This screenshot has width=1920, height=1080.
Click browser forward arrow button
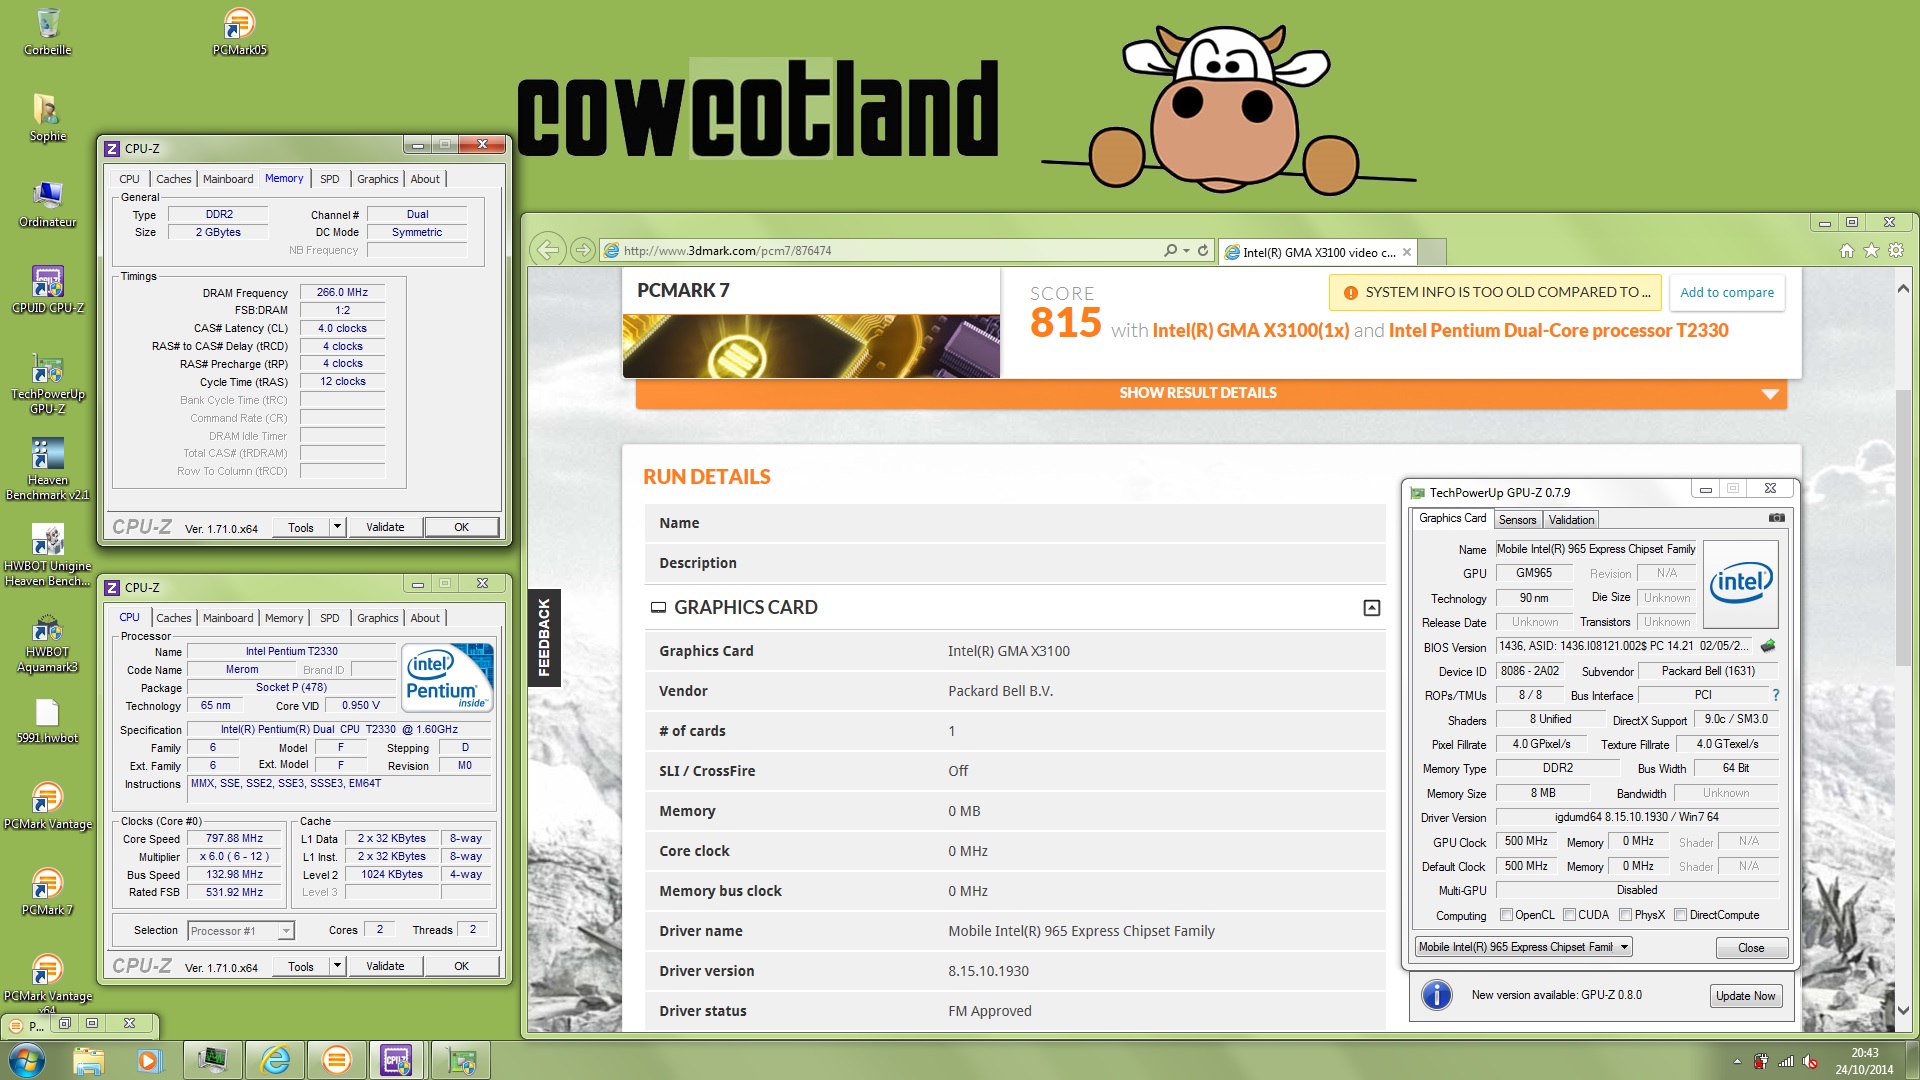[x=582, y=250]
